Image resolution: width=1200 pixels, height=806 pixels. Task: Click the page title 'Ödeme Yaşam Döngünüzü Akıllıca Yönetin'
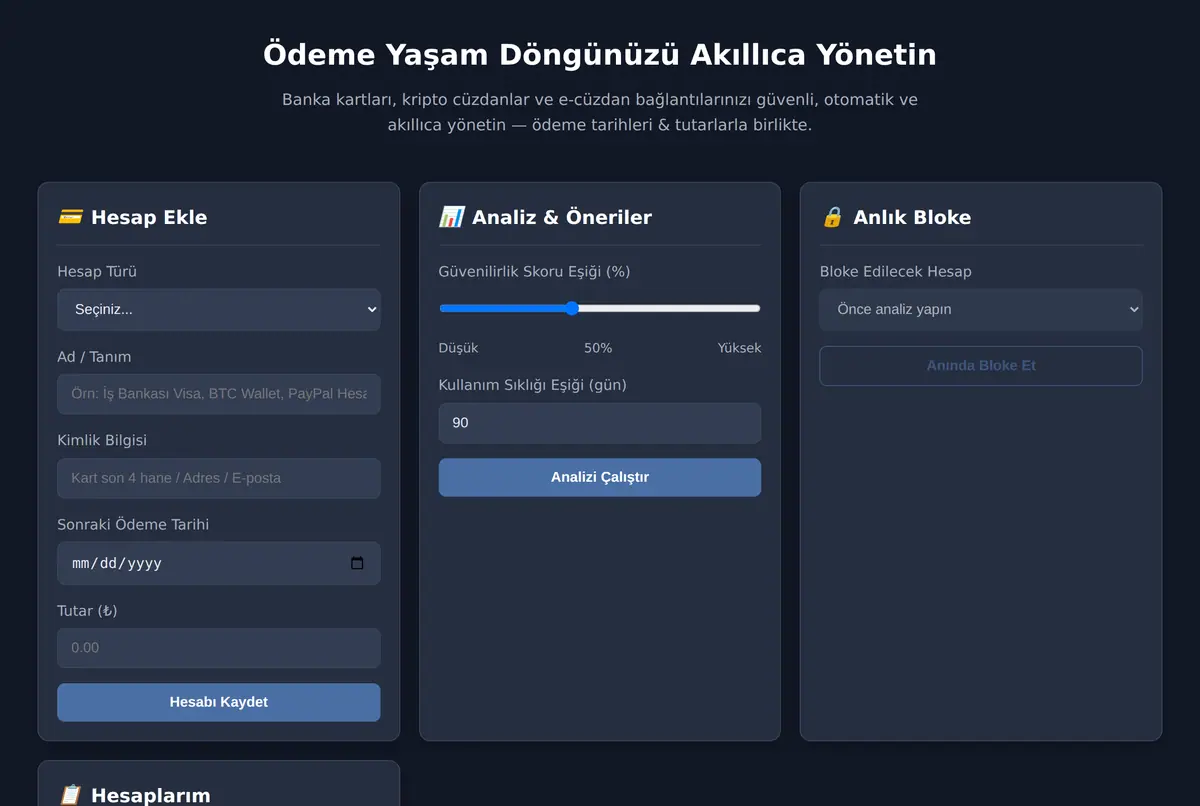tap(600, 54)
